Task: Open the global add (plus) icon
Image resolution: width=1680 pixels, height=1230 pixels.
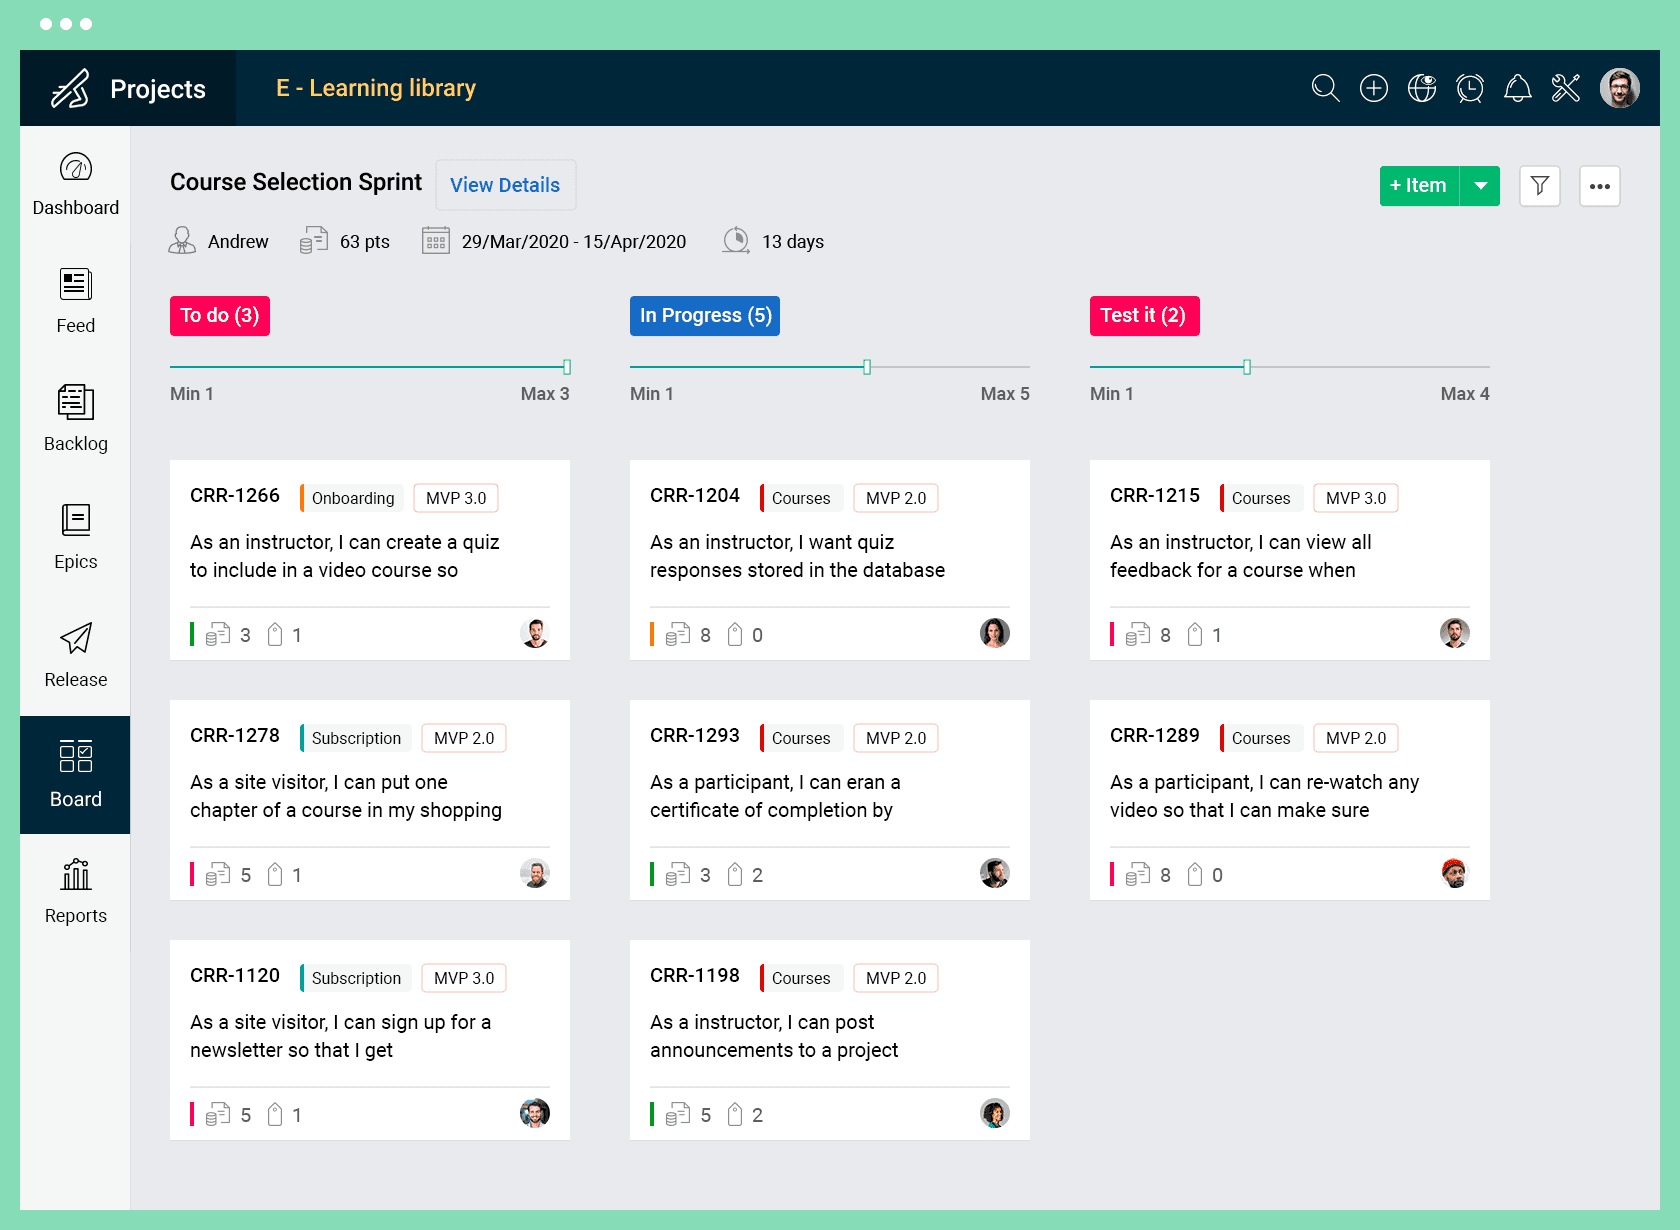Action: pos(1374,88)
